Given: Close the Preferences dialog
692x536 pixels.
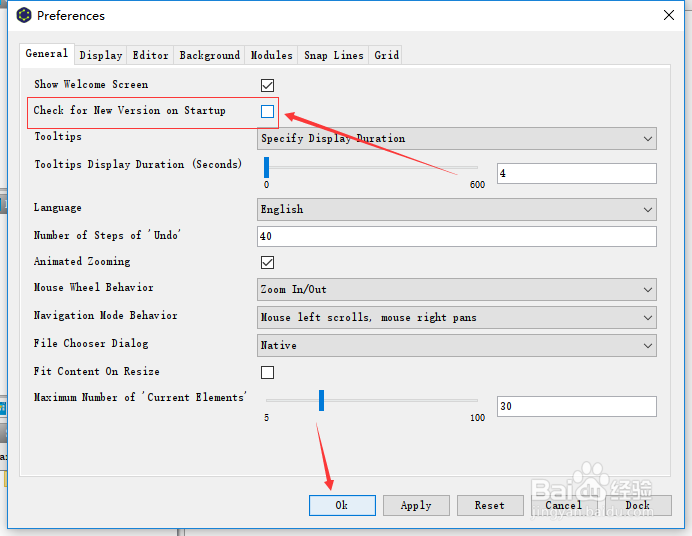Looking at the screenshot, I should click(669, 15).
